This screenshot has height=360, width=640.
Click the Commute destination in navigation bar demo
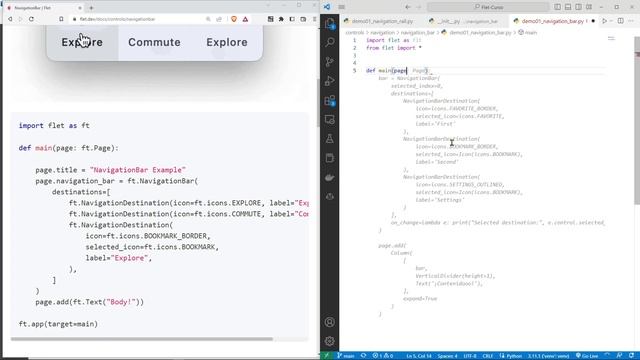coord(154,42)
